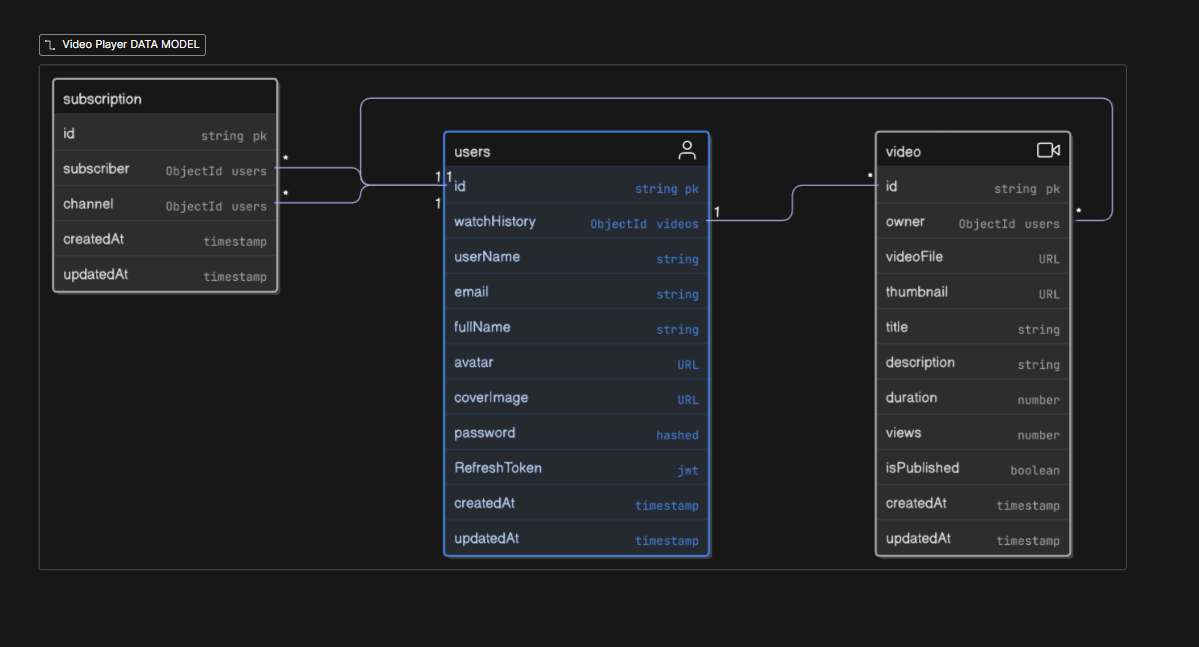Click the pk tag on users id field
This screenshot has height=647, width=1199.
[x=692, y=188]
